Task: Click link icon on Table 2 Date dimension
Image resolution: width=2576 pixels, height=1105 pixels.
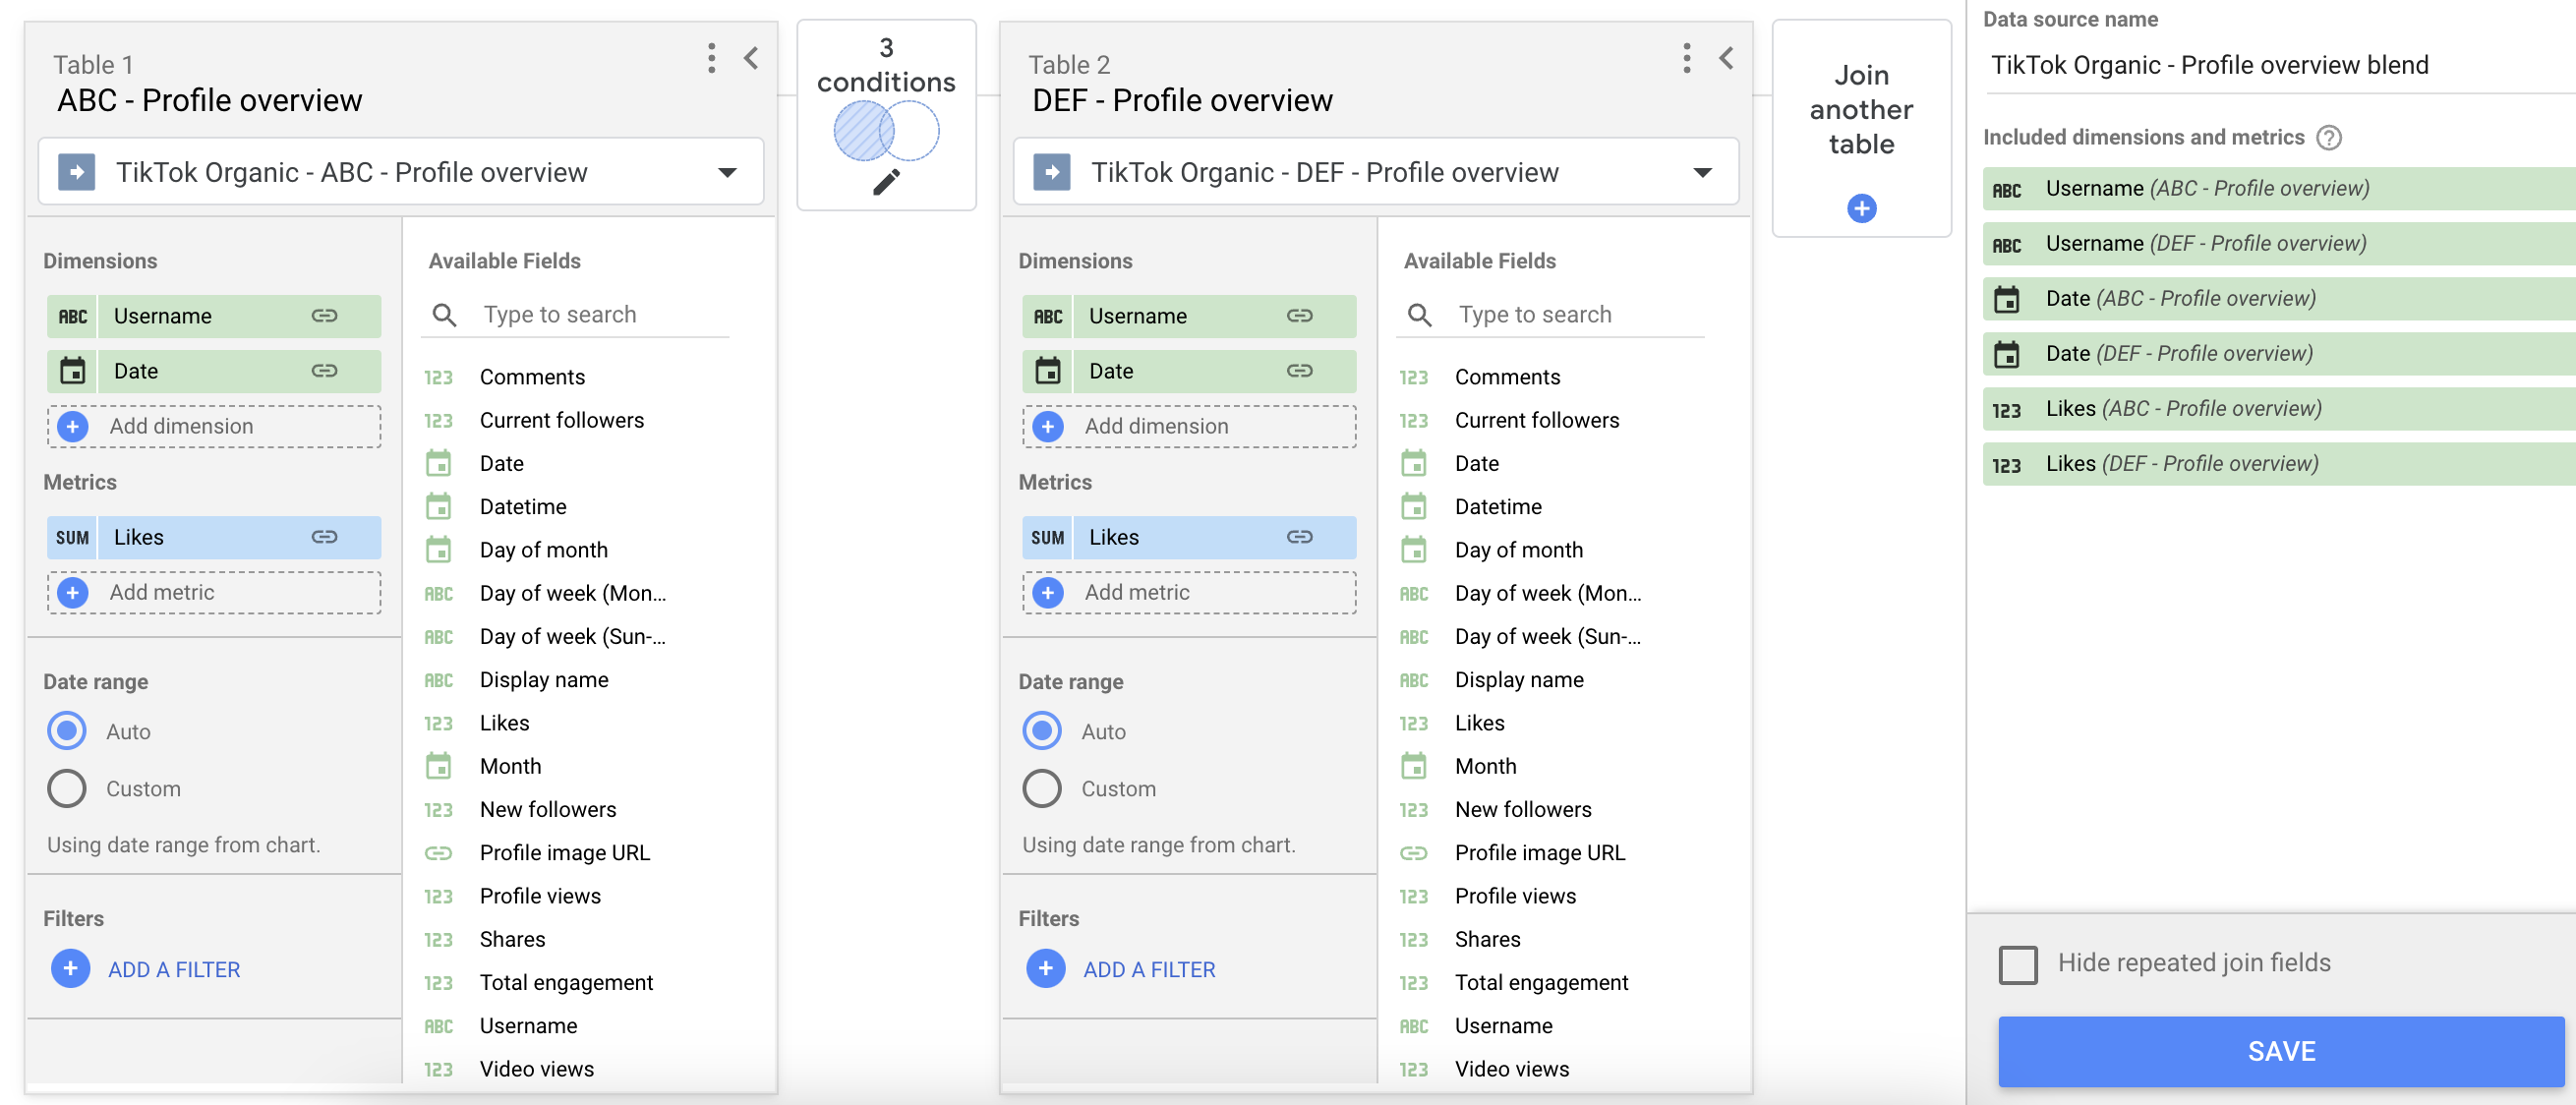Action: [x=1299, y=371]
